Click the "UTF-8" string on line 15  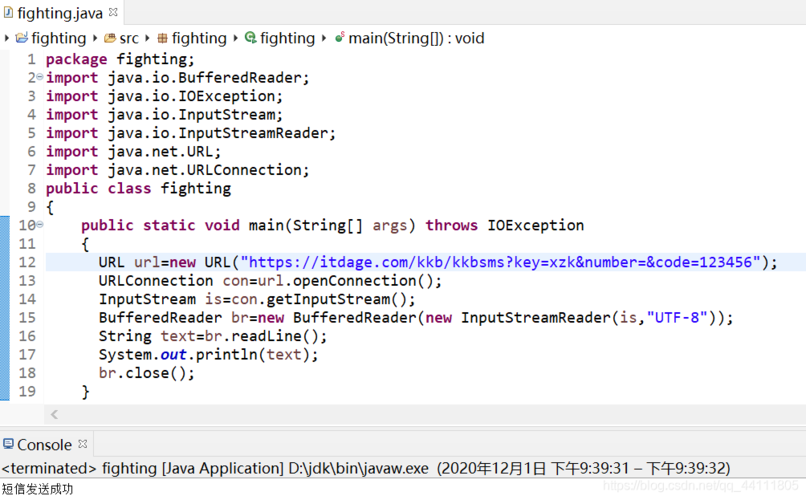pos(677,318)
